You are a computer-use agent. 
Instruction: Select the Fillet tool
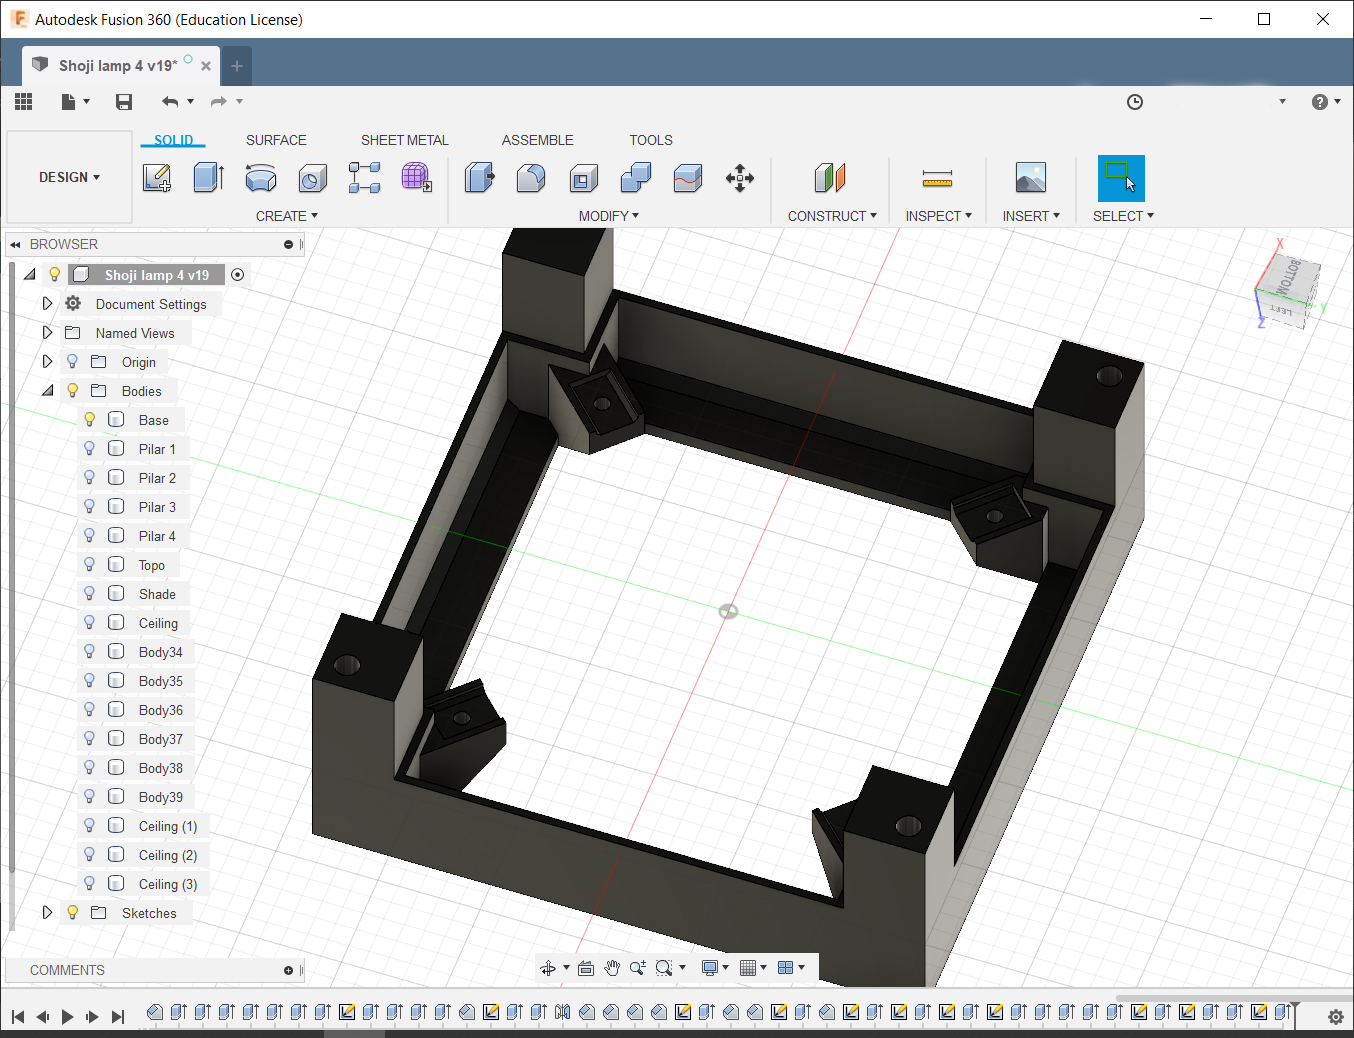point(531,178)
